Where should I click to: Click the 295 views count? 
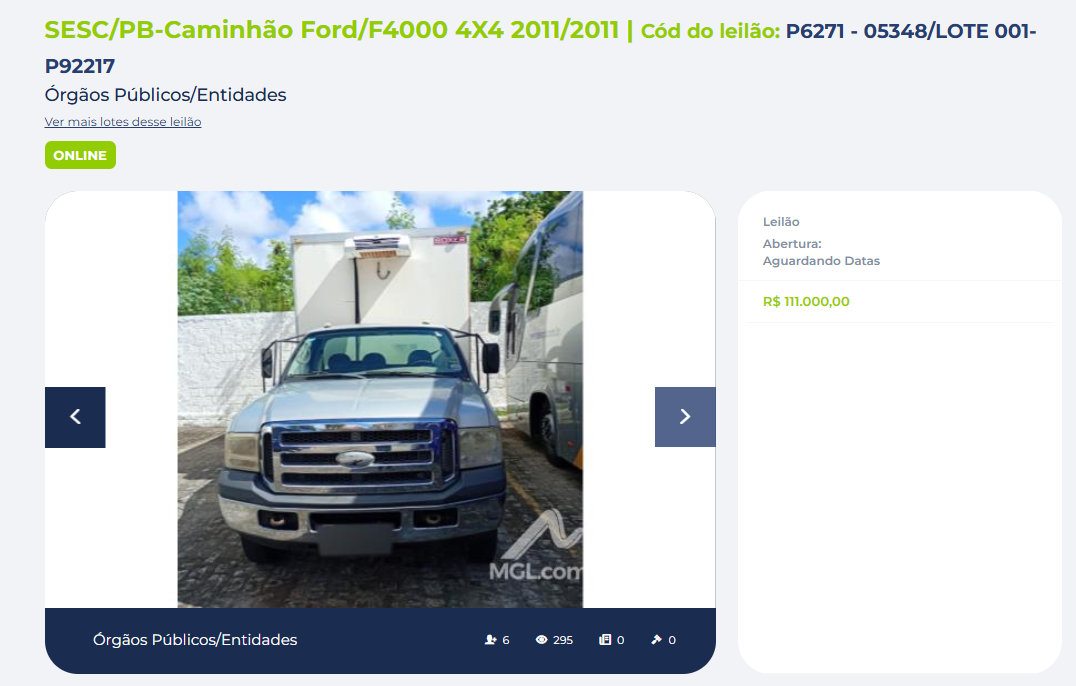[x=563, y=639]
